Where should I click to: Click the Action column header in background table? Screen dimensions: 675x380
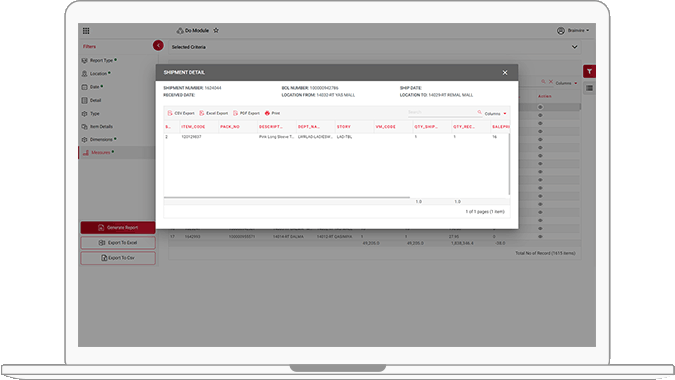[545, 96]
